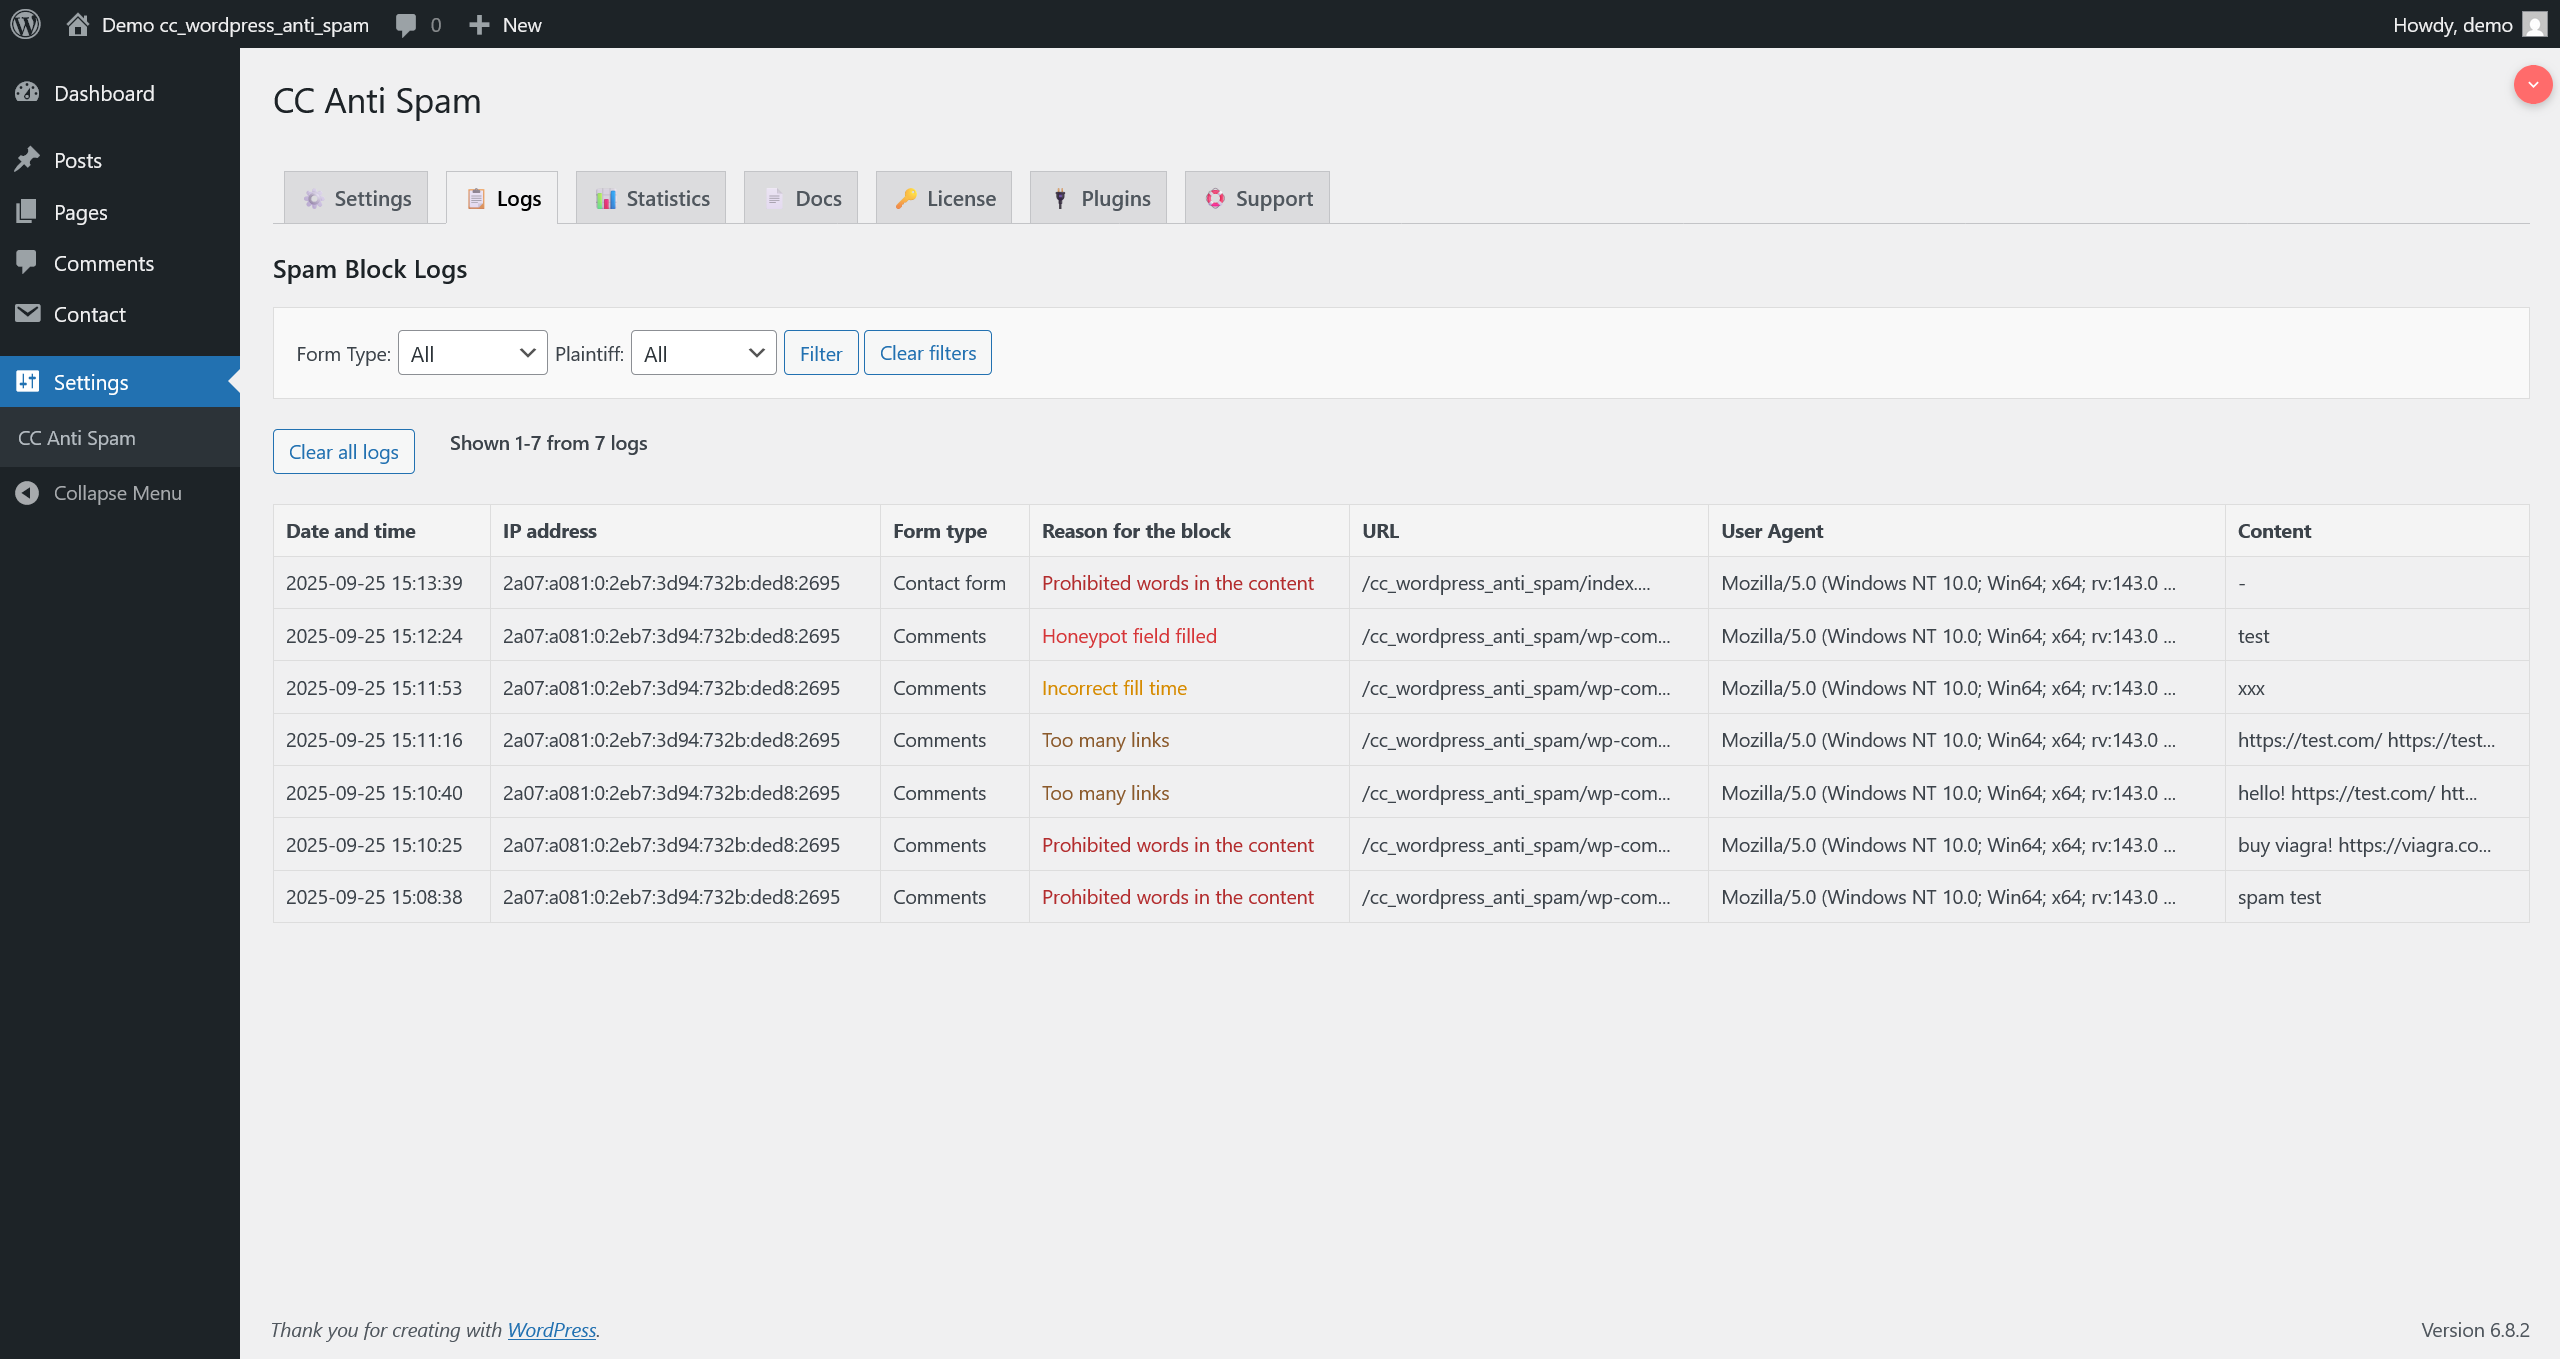
Task: Click the Date and time column header
Action: click(350, 530)
